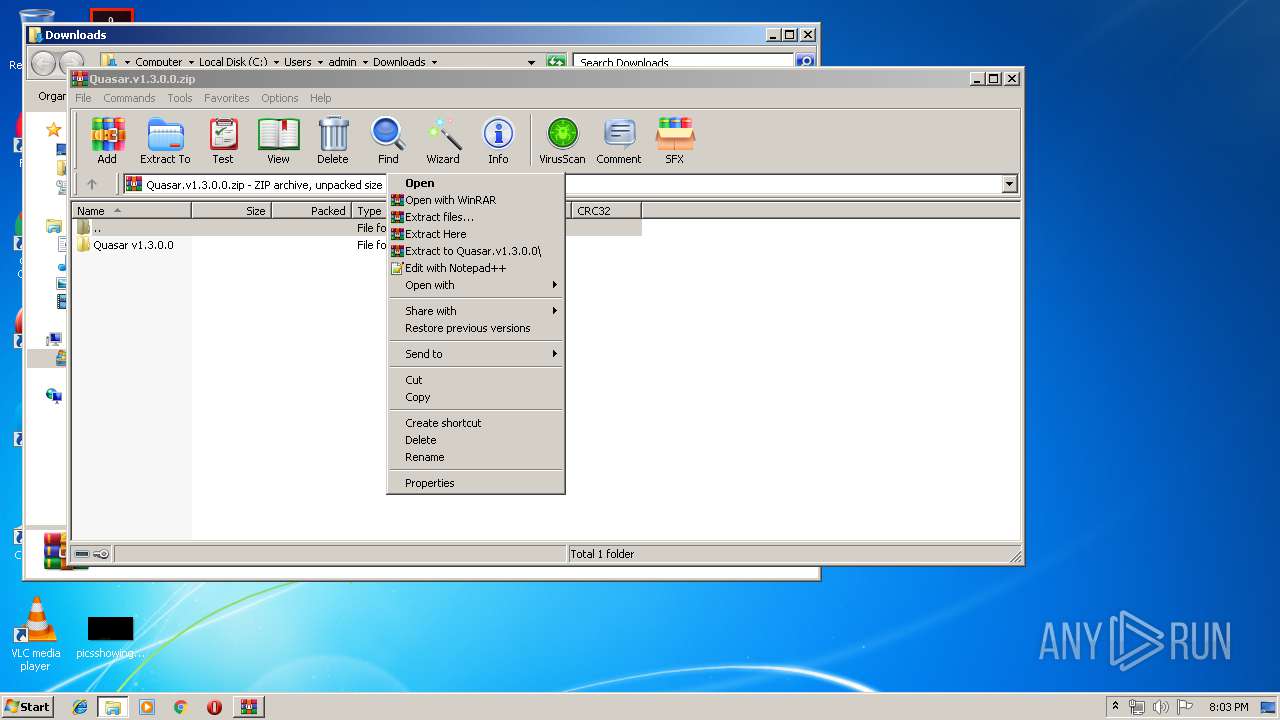1280x720 pixels.
Task: Click the taskbar clock 8:03 PM
Action: point(1228,707)
